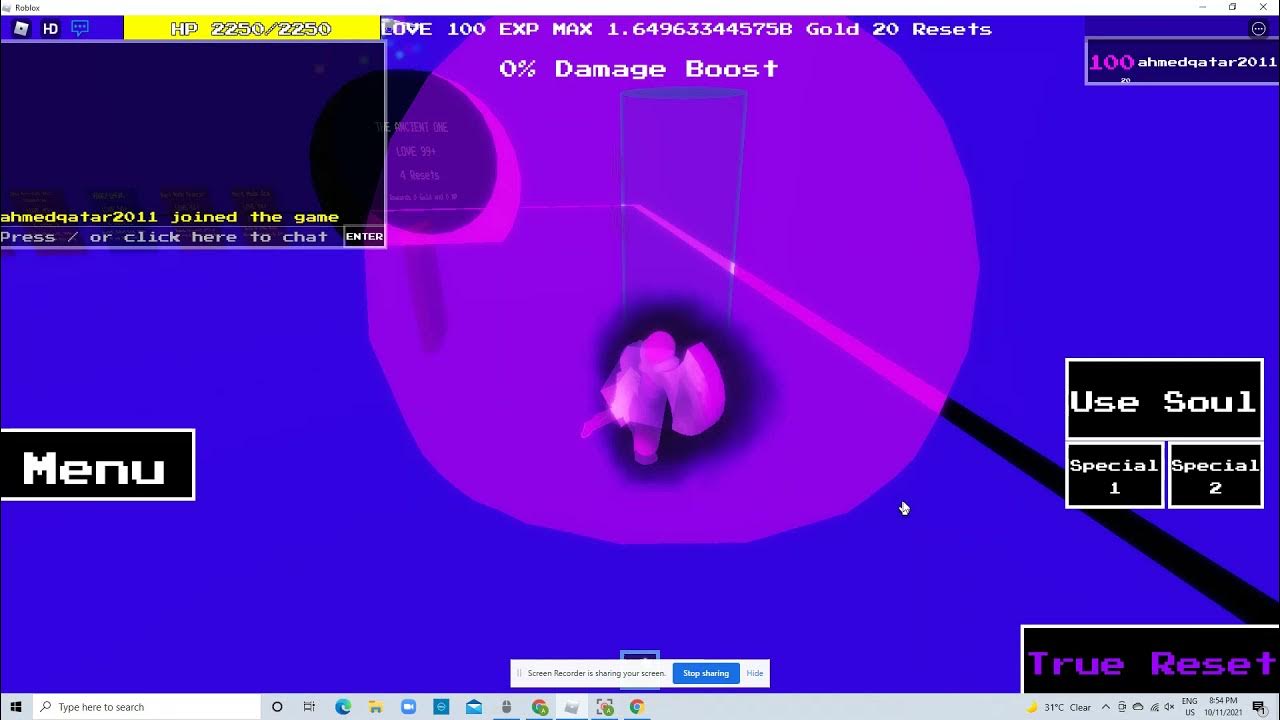The image size is (1280, 720).
Task: Hide the screen sharing notification bar
Action: coord(755,673)
